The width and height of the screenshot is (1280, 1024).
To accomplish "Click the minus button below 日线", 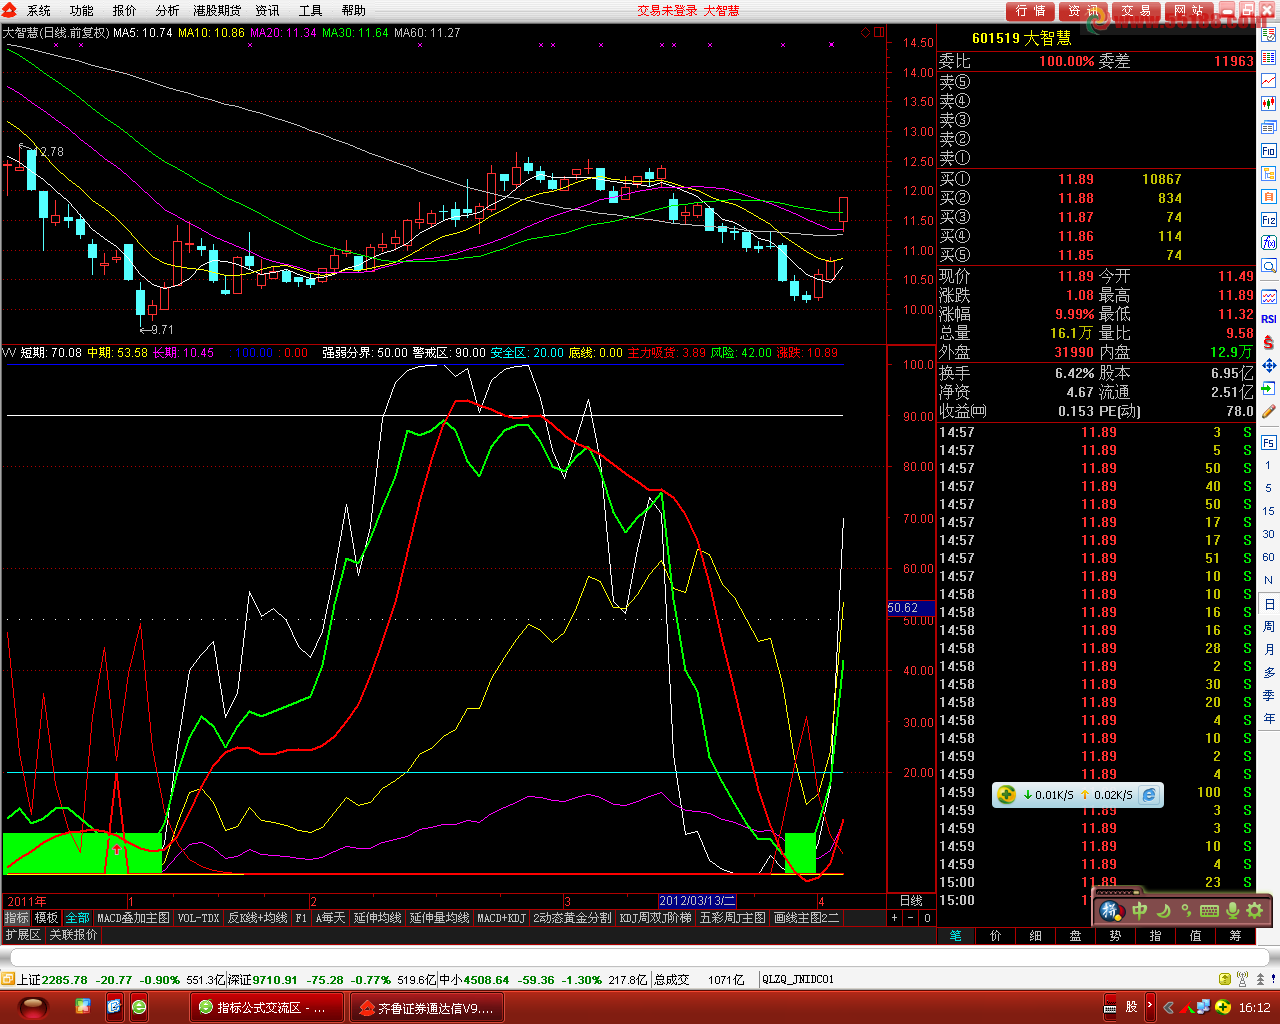I will [911, 918].
